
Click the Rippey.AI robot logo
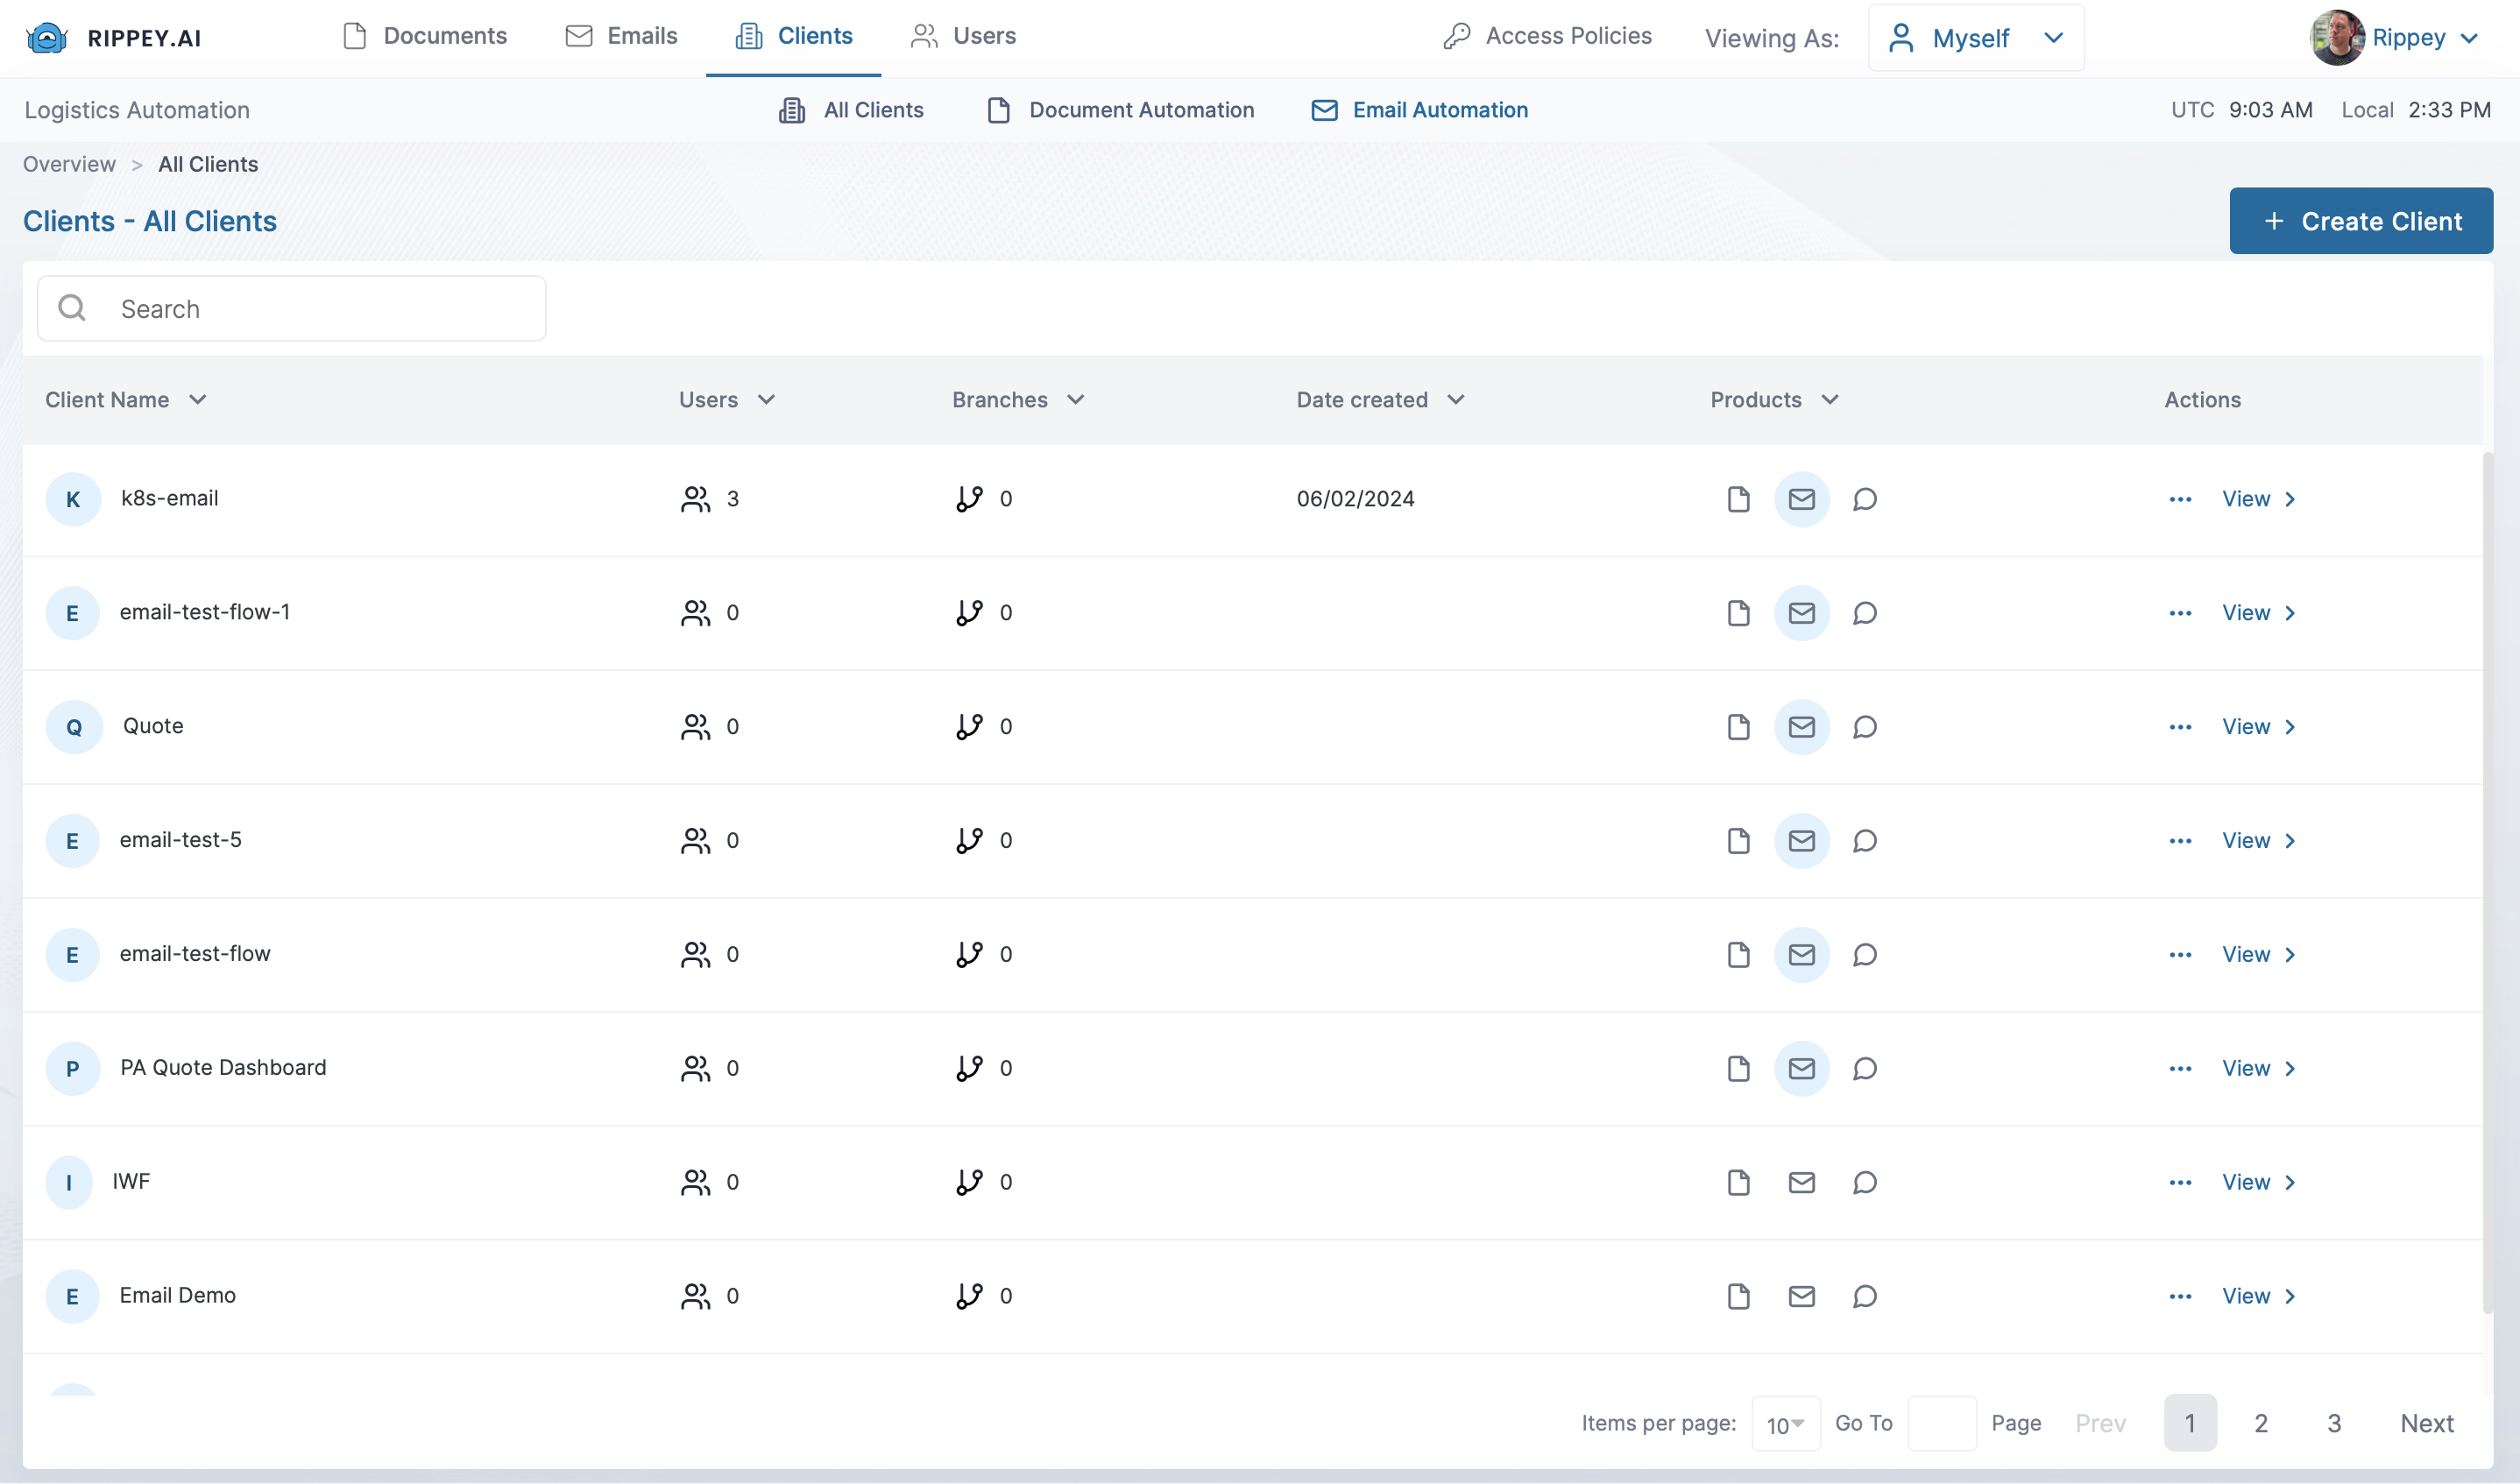46,38
